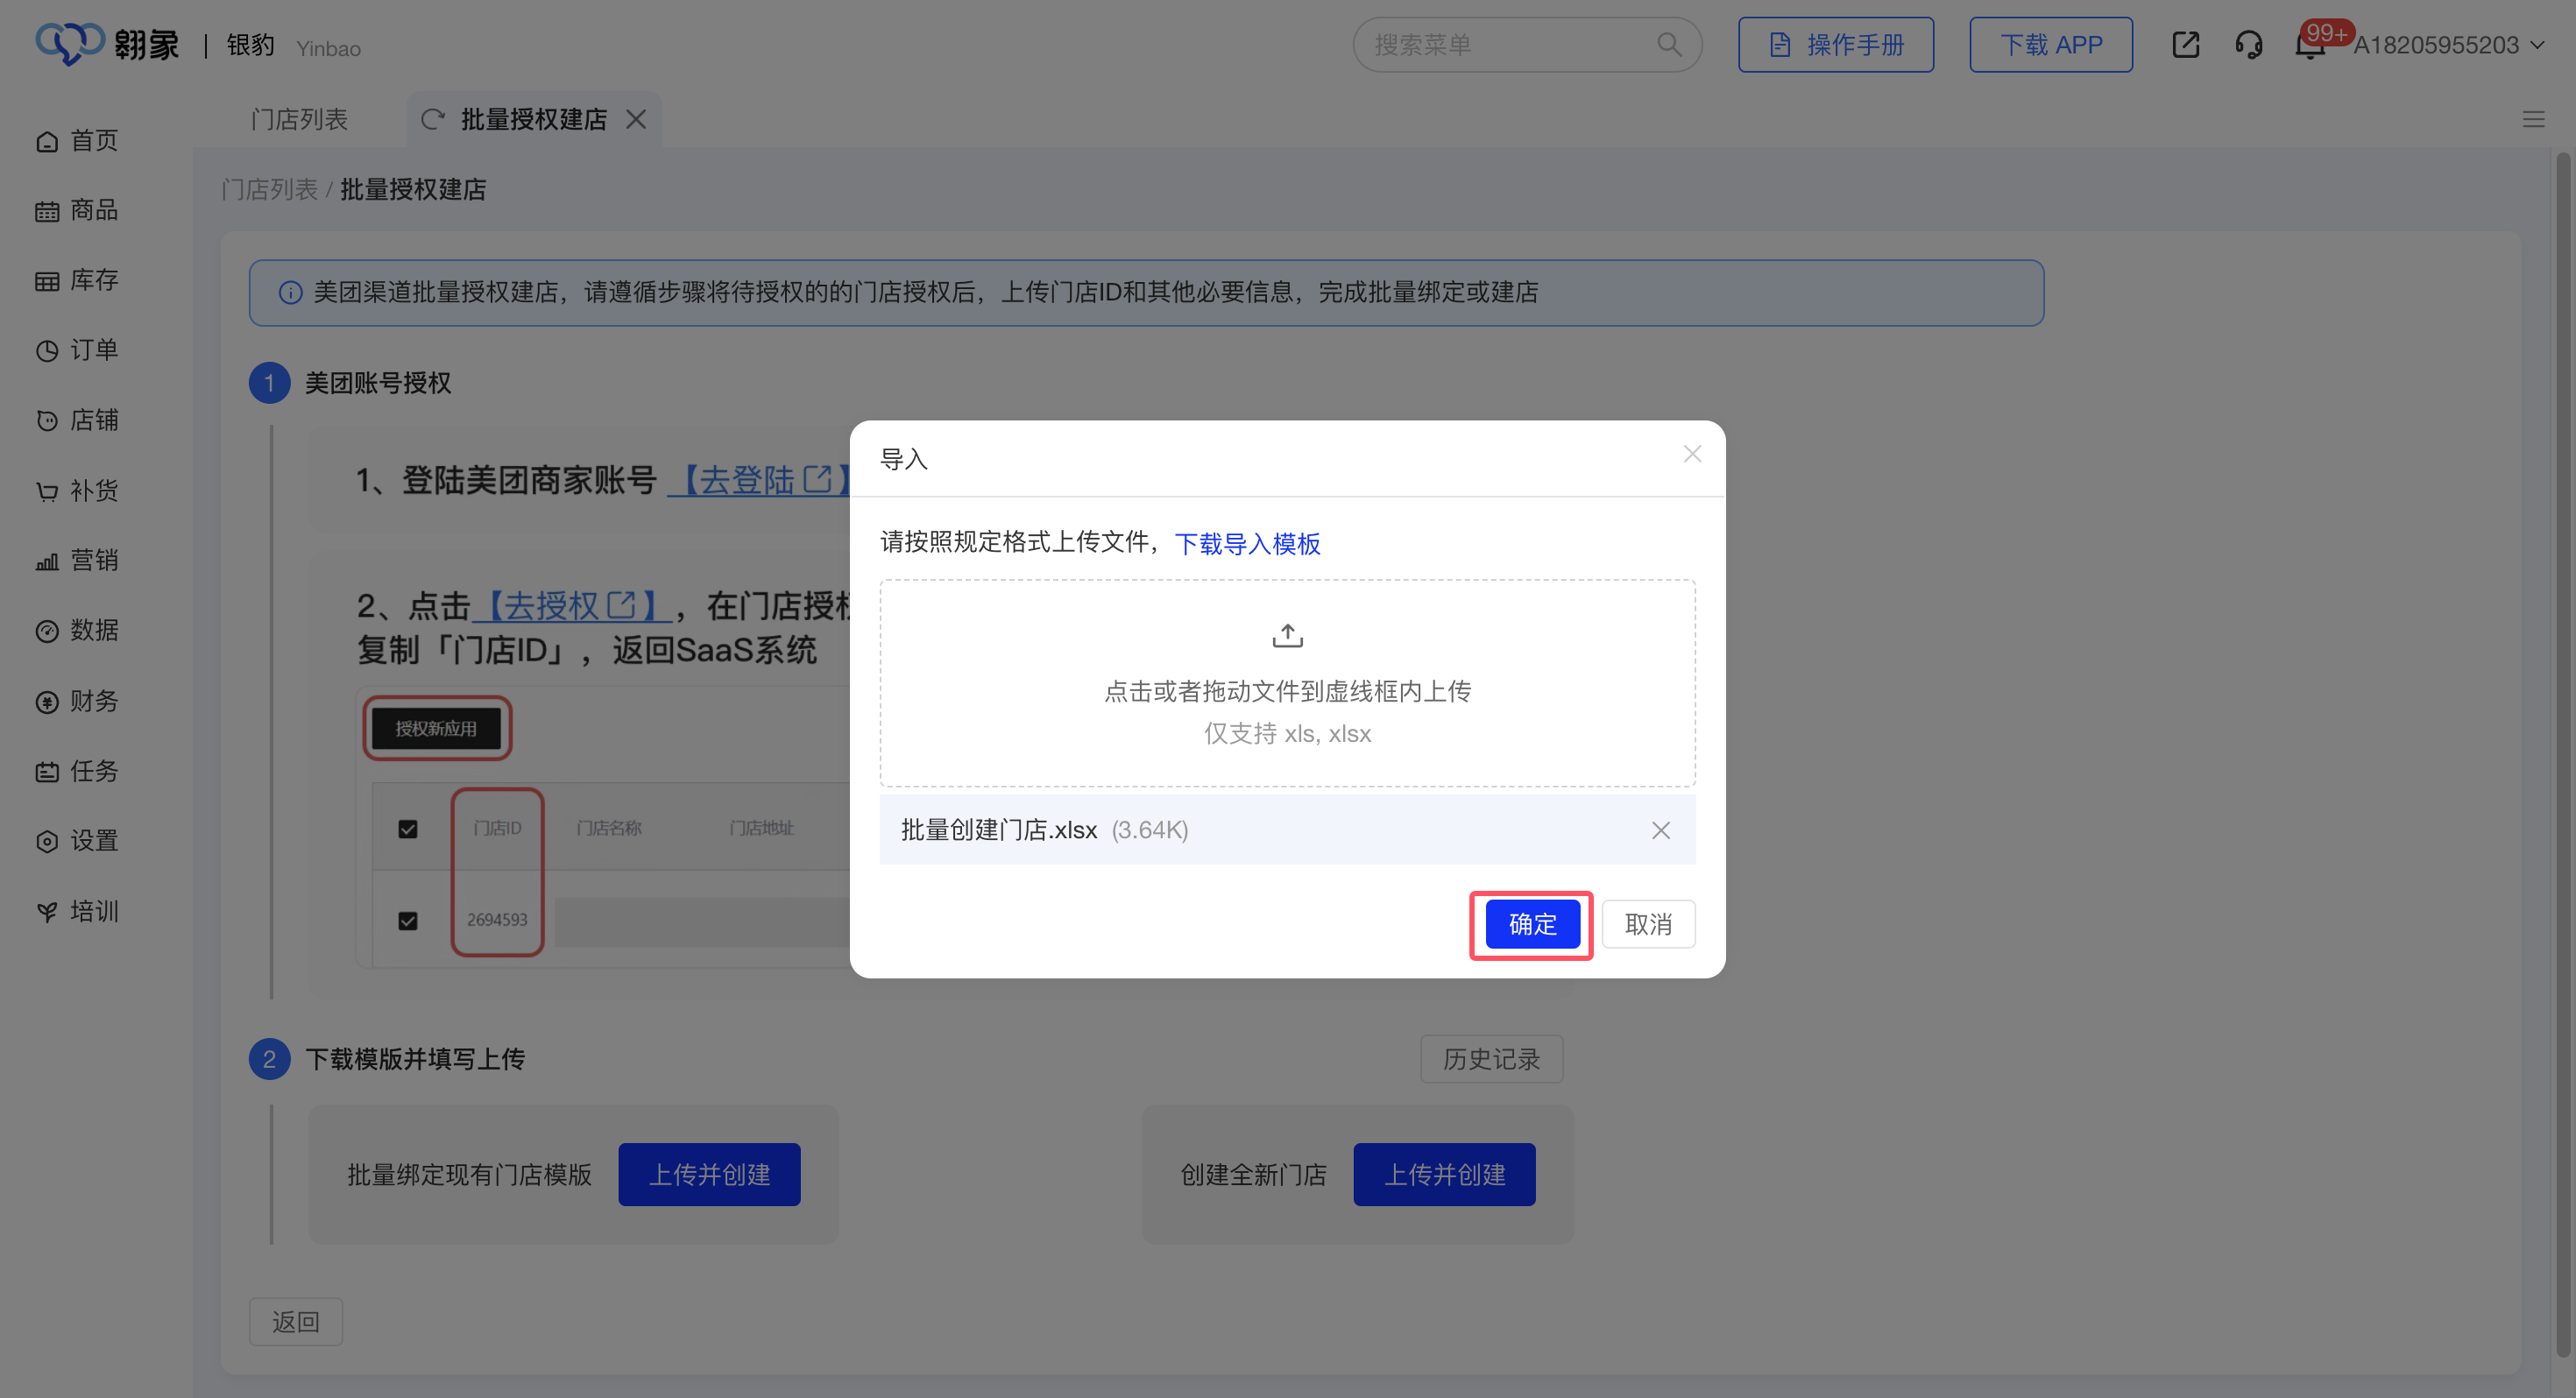Cancel the import with 取消
Screen dimensions: 2576x1398
pos(1648,924)
